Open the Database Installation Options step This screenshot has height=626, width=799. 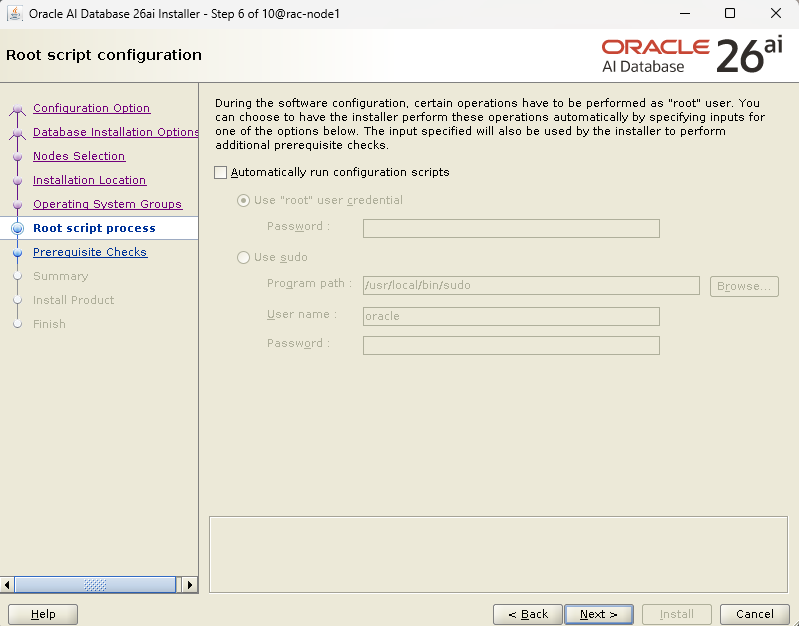point(116,132)
